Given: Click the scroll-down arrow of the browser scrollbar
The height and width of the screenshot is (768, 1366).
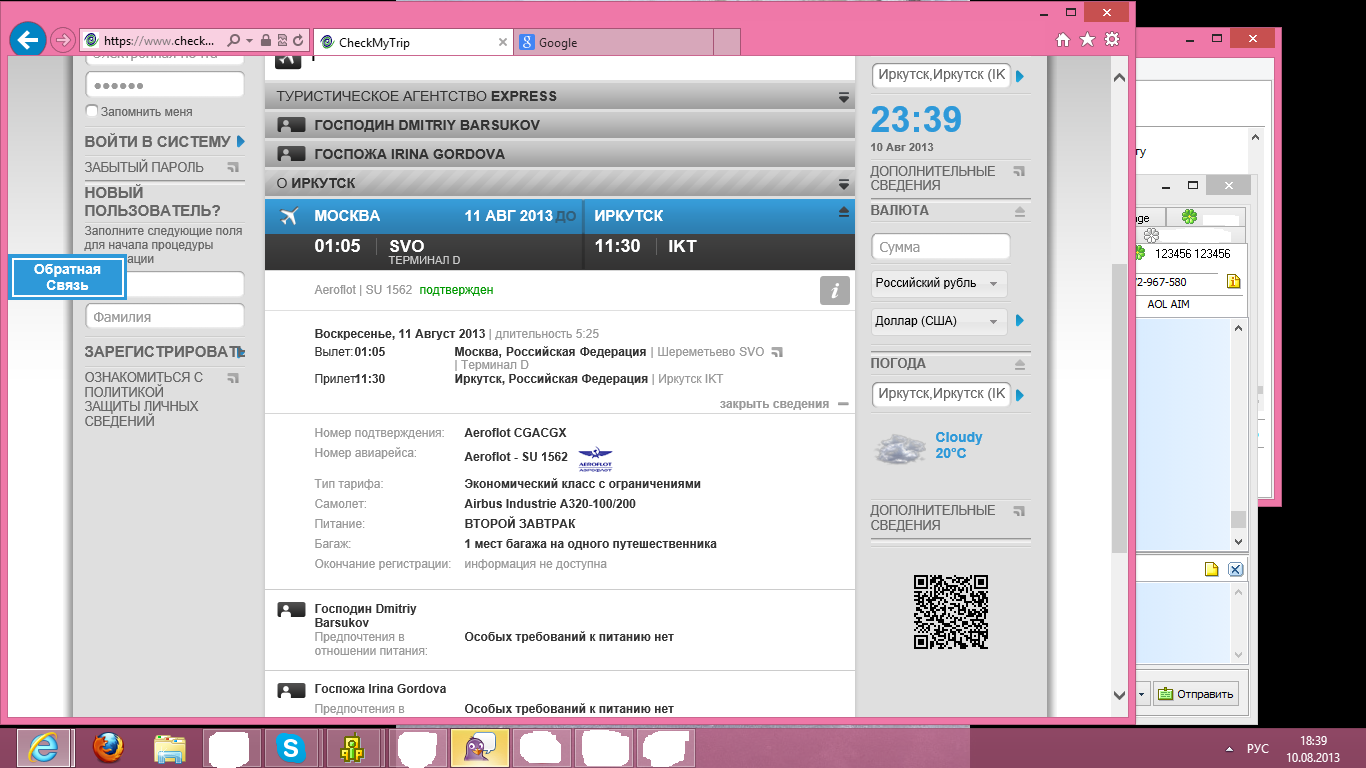Looking at the screenshot, I should click(1119, 694).
